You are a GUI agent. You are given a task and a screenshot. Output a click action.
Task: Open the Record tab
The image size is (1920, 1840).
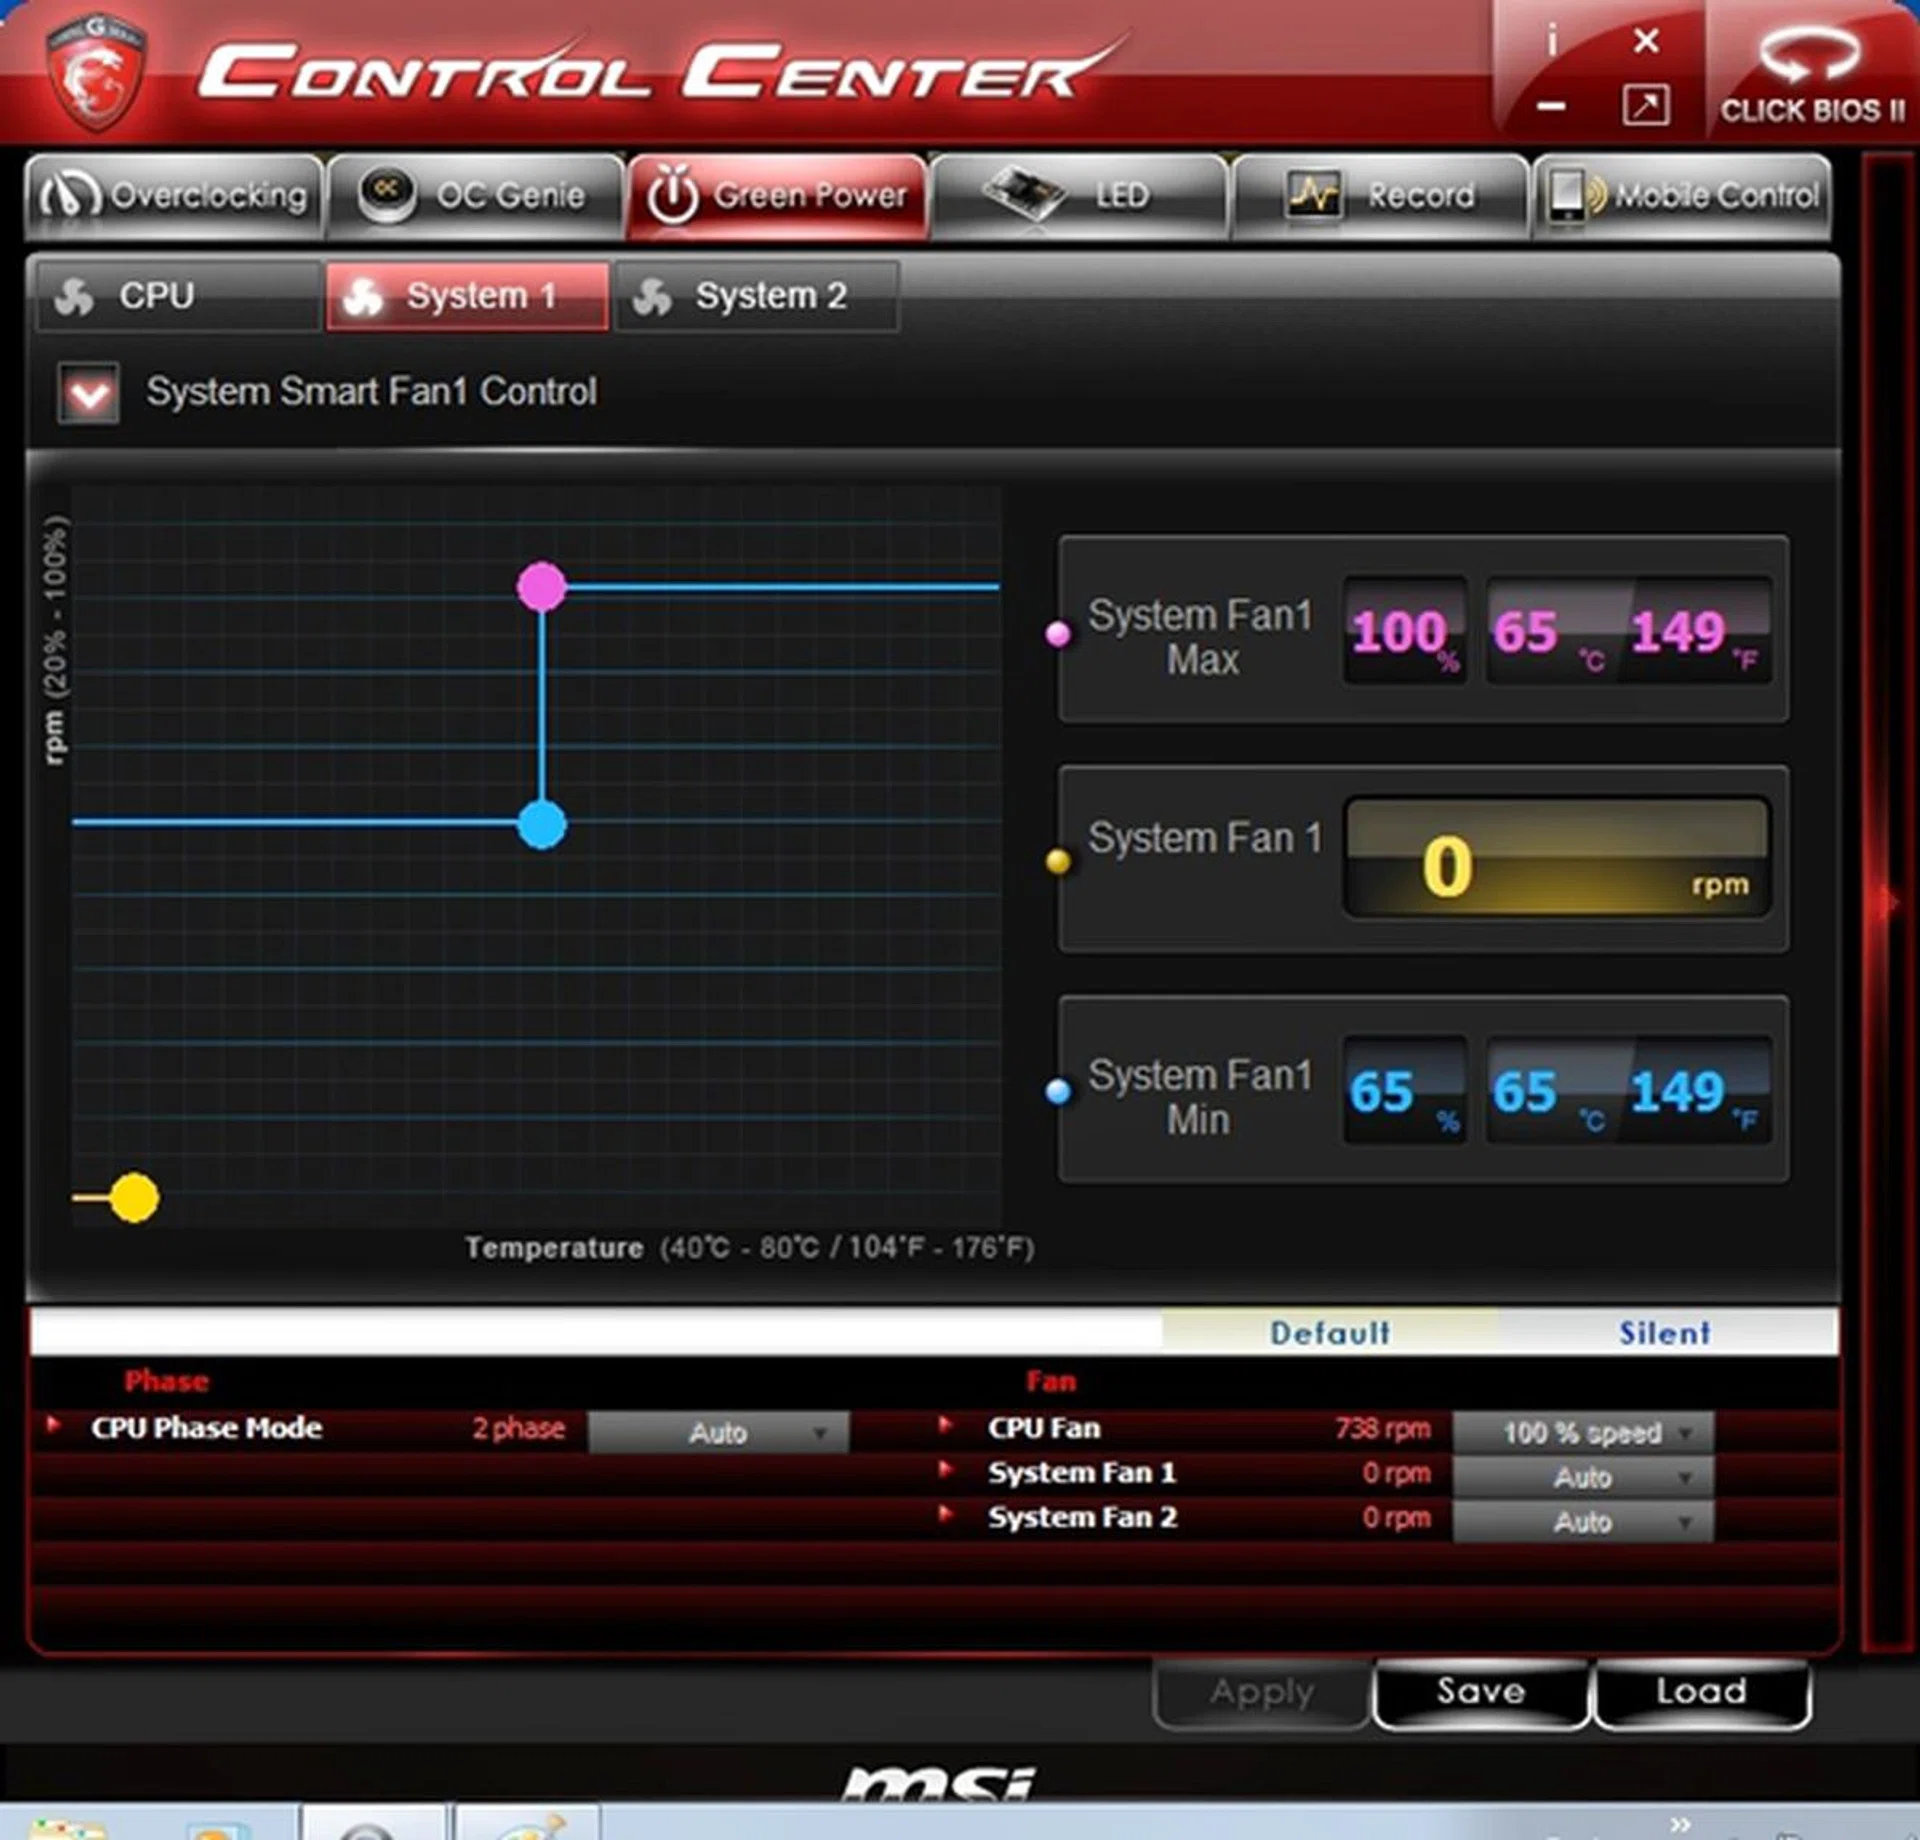pyautogui.click(x=1381, y=196)
